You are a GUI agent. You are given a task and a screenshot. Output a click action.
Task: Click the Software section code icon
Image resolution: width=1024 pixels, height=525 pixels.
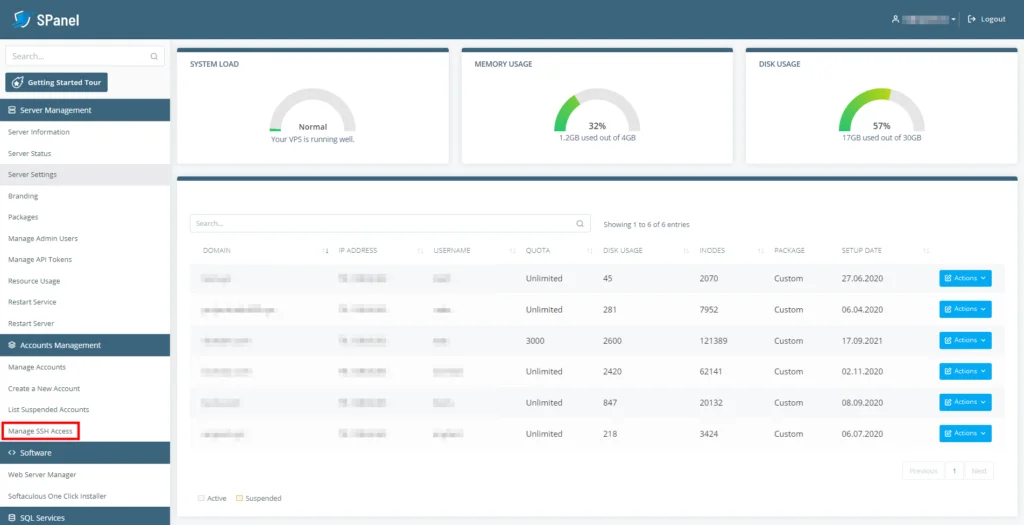coord(12,453)
